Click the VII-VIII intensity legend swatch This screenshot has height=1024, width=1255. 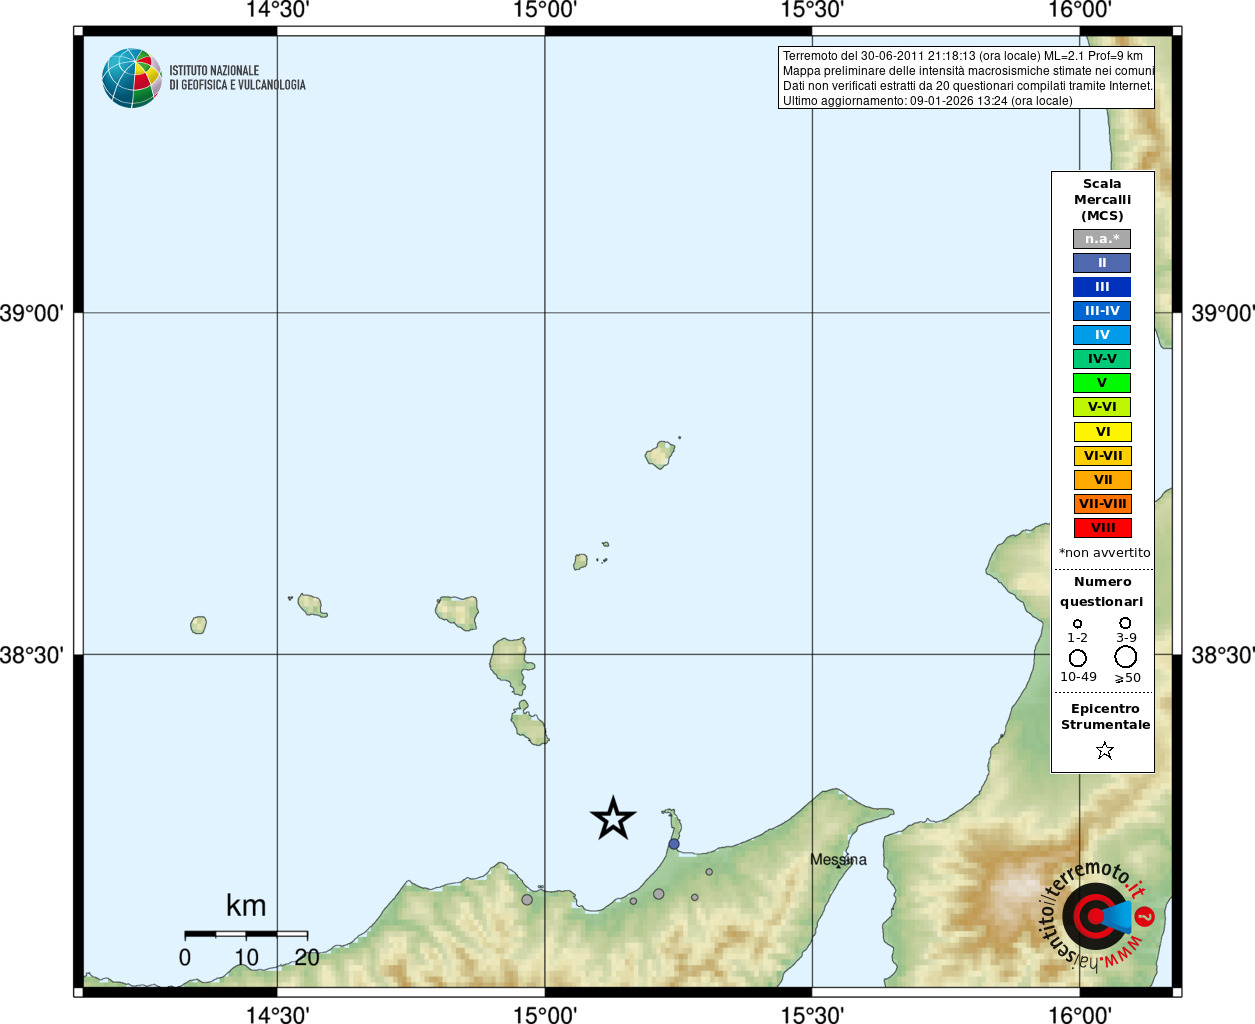[1103, 504]
